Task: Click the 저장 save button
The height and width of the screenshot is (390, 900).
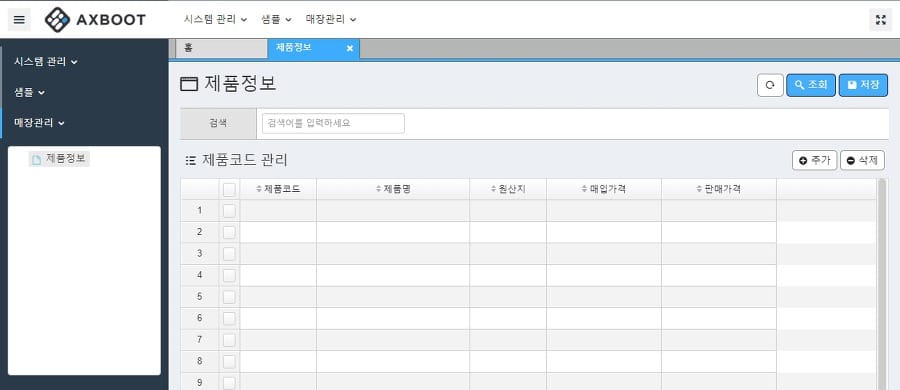Action: pos(863,85)
